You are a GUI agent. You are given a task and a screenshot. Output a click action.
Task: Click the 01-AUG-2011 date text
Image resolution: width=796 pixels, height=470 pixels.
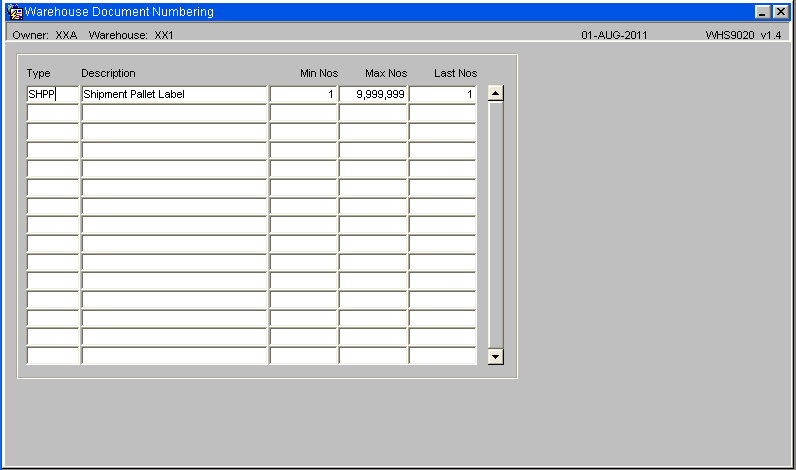614,35
